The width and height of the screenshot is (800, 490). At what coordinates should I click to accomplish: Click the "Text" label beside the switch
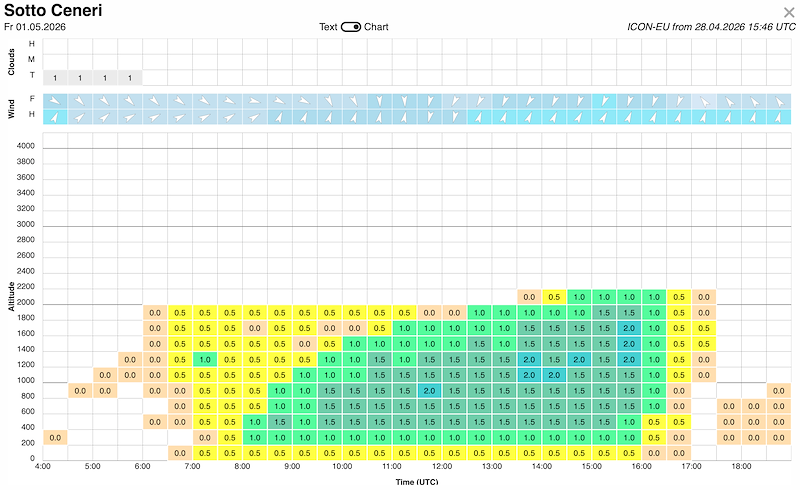pyautogui.click(x=328, y=27)
